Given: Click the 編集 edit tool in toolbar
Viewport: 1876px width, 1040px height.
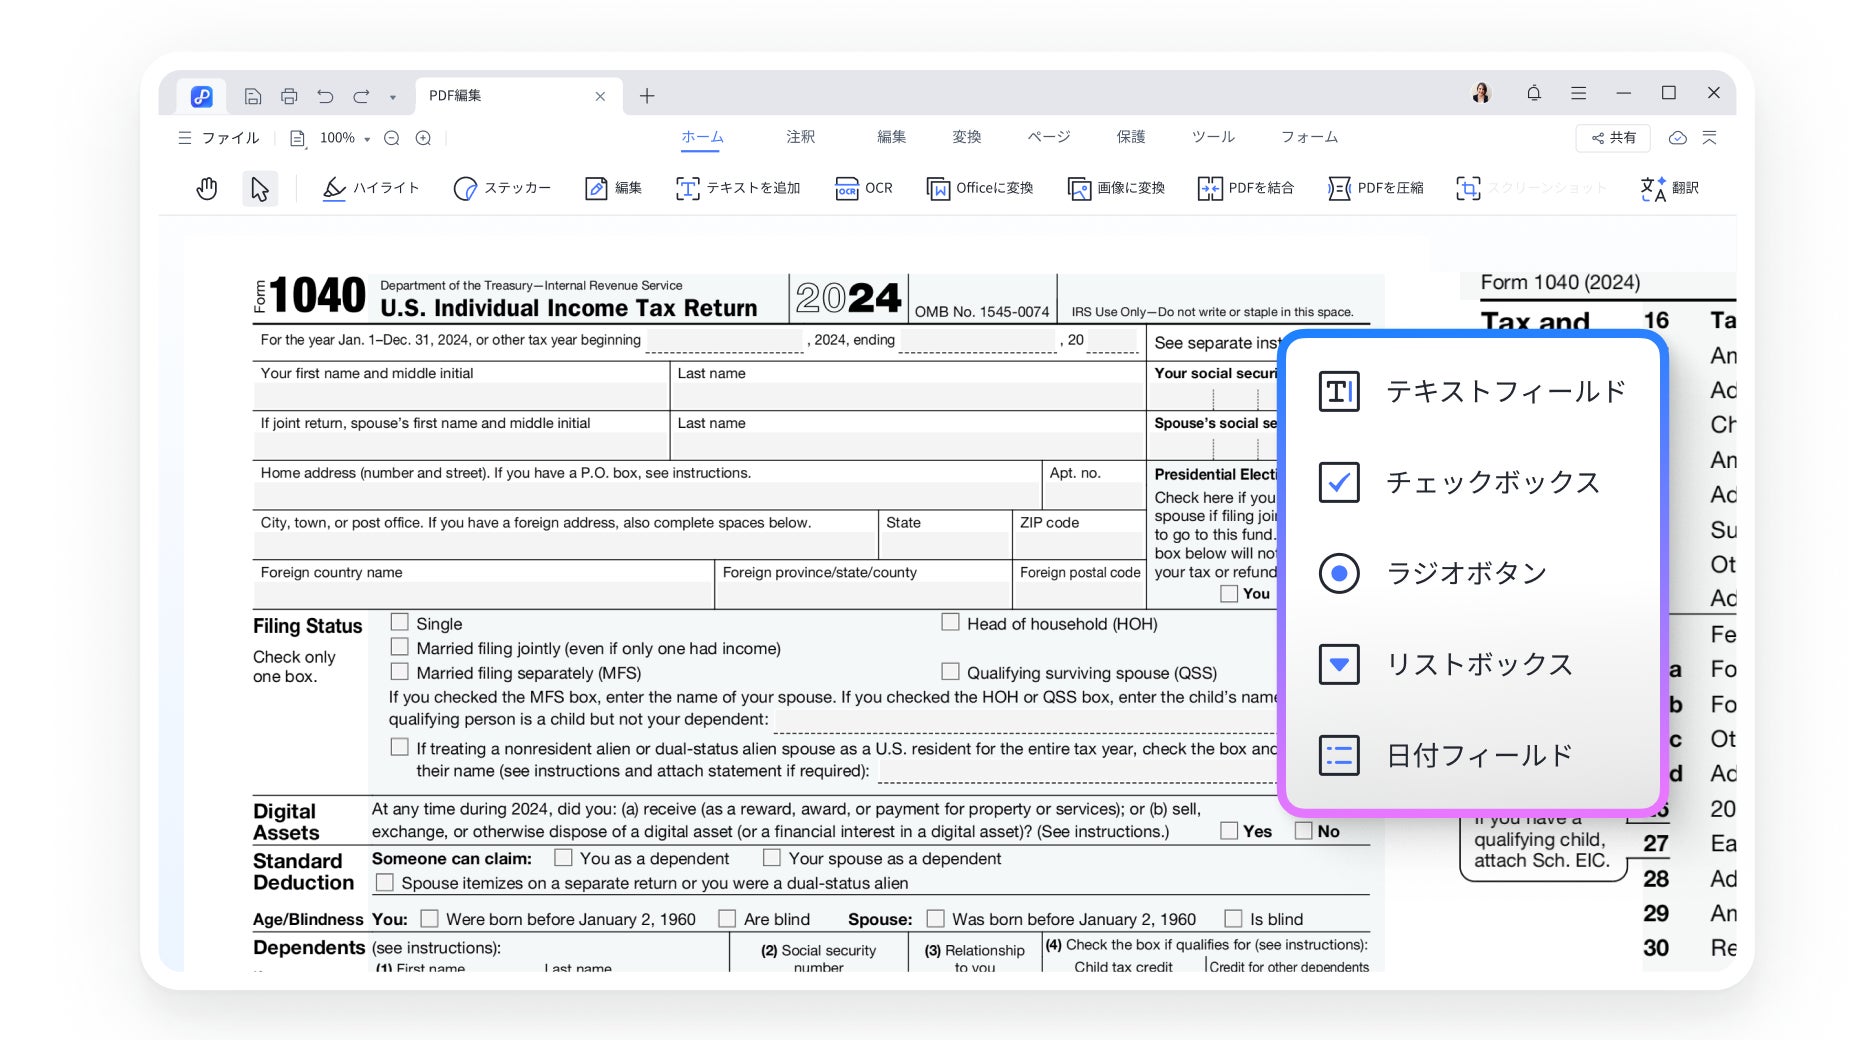Looking at the screenshot, I should 613,188.
